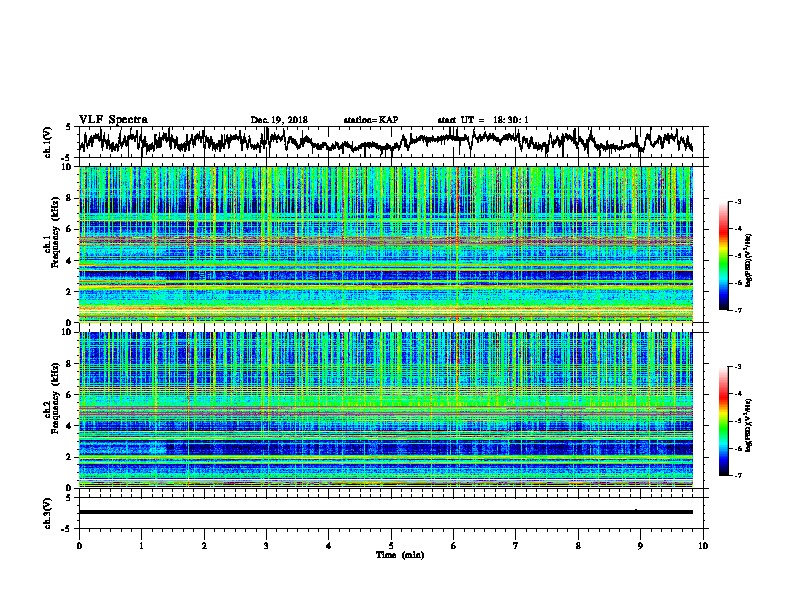Click tick label "1" on the time axis

(x=141, y=546)
